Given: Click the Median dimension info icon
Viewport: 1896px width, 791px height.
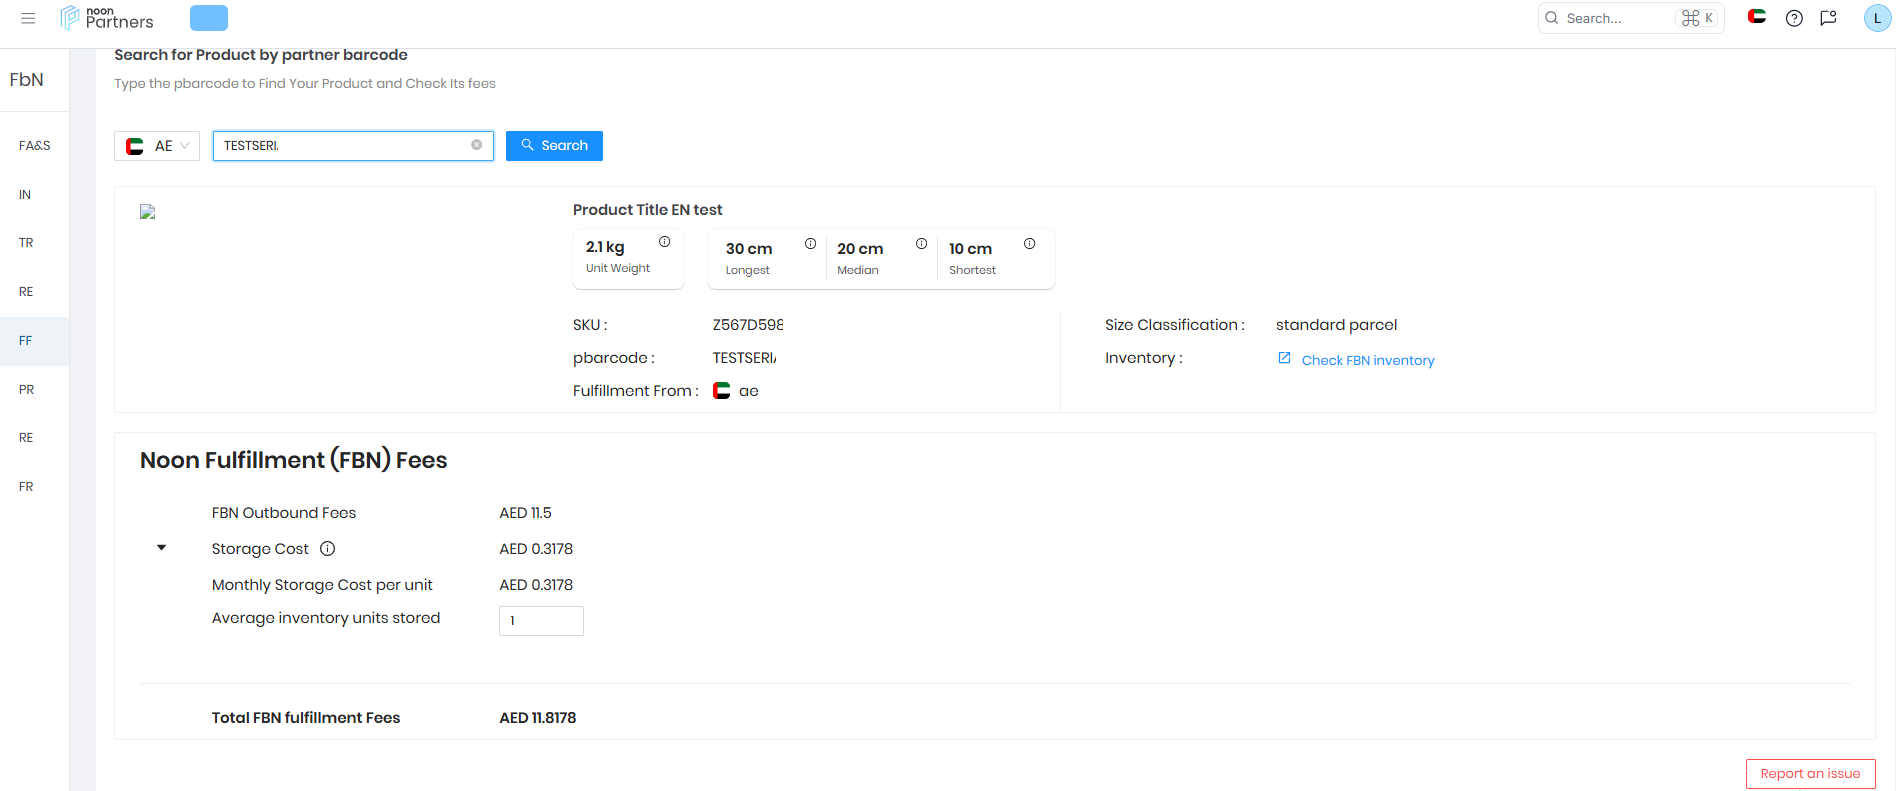Looking at the screenshot, I should 921,244.
